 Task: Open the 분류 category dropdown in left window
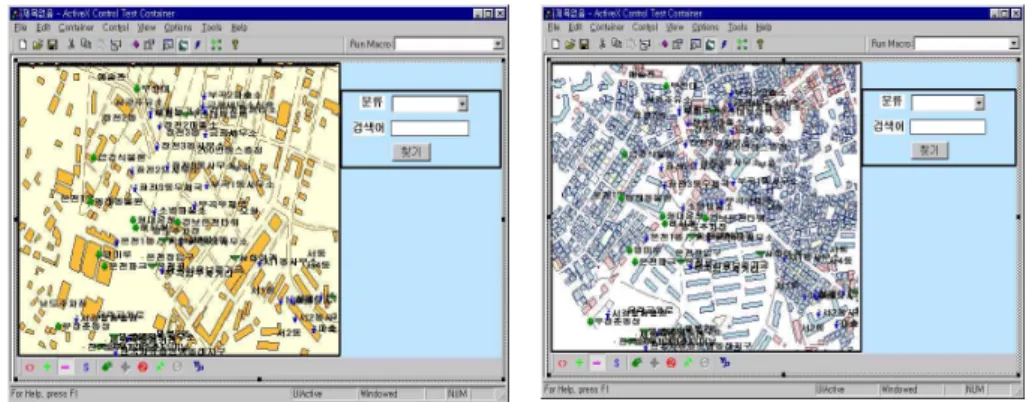click(x=462, y=104)
